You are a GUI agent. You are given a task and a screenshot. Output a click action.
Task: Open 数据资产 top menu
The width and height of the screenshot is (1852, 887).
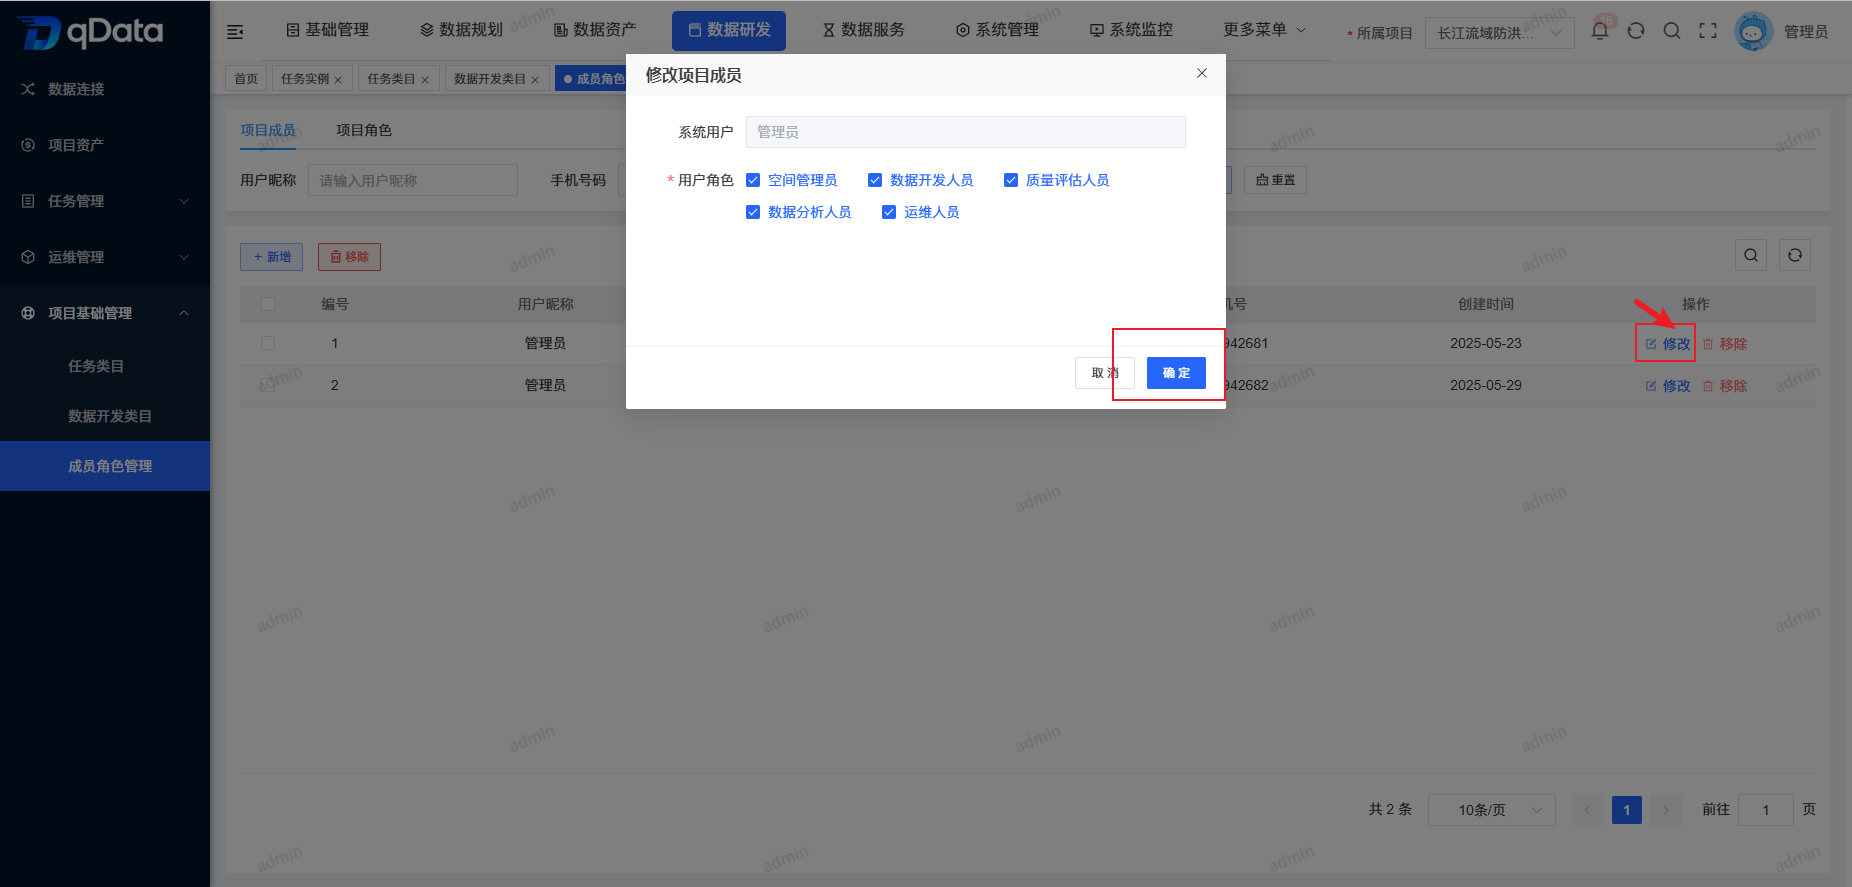tap(595, 30)
